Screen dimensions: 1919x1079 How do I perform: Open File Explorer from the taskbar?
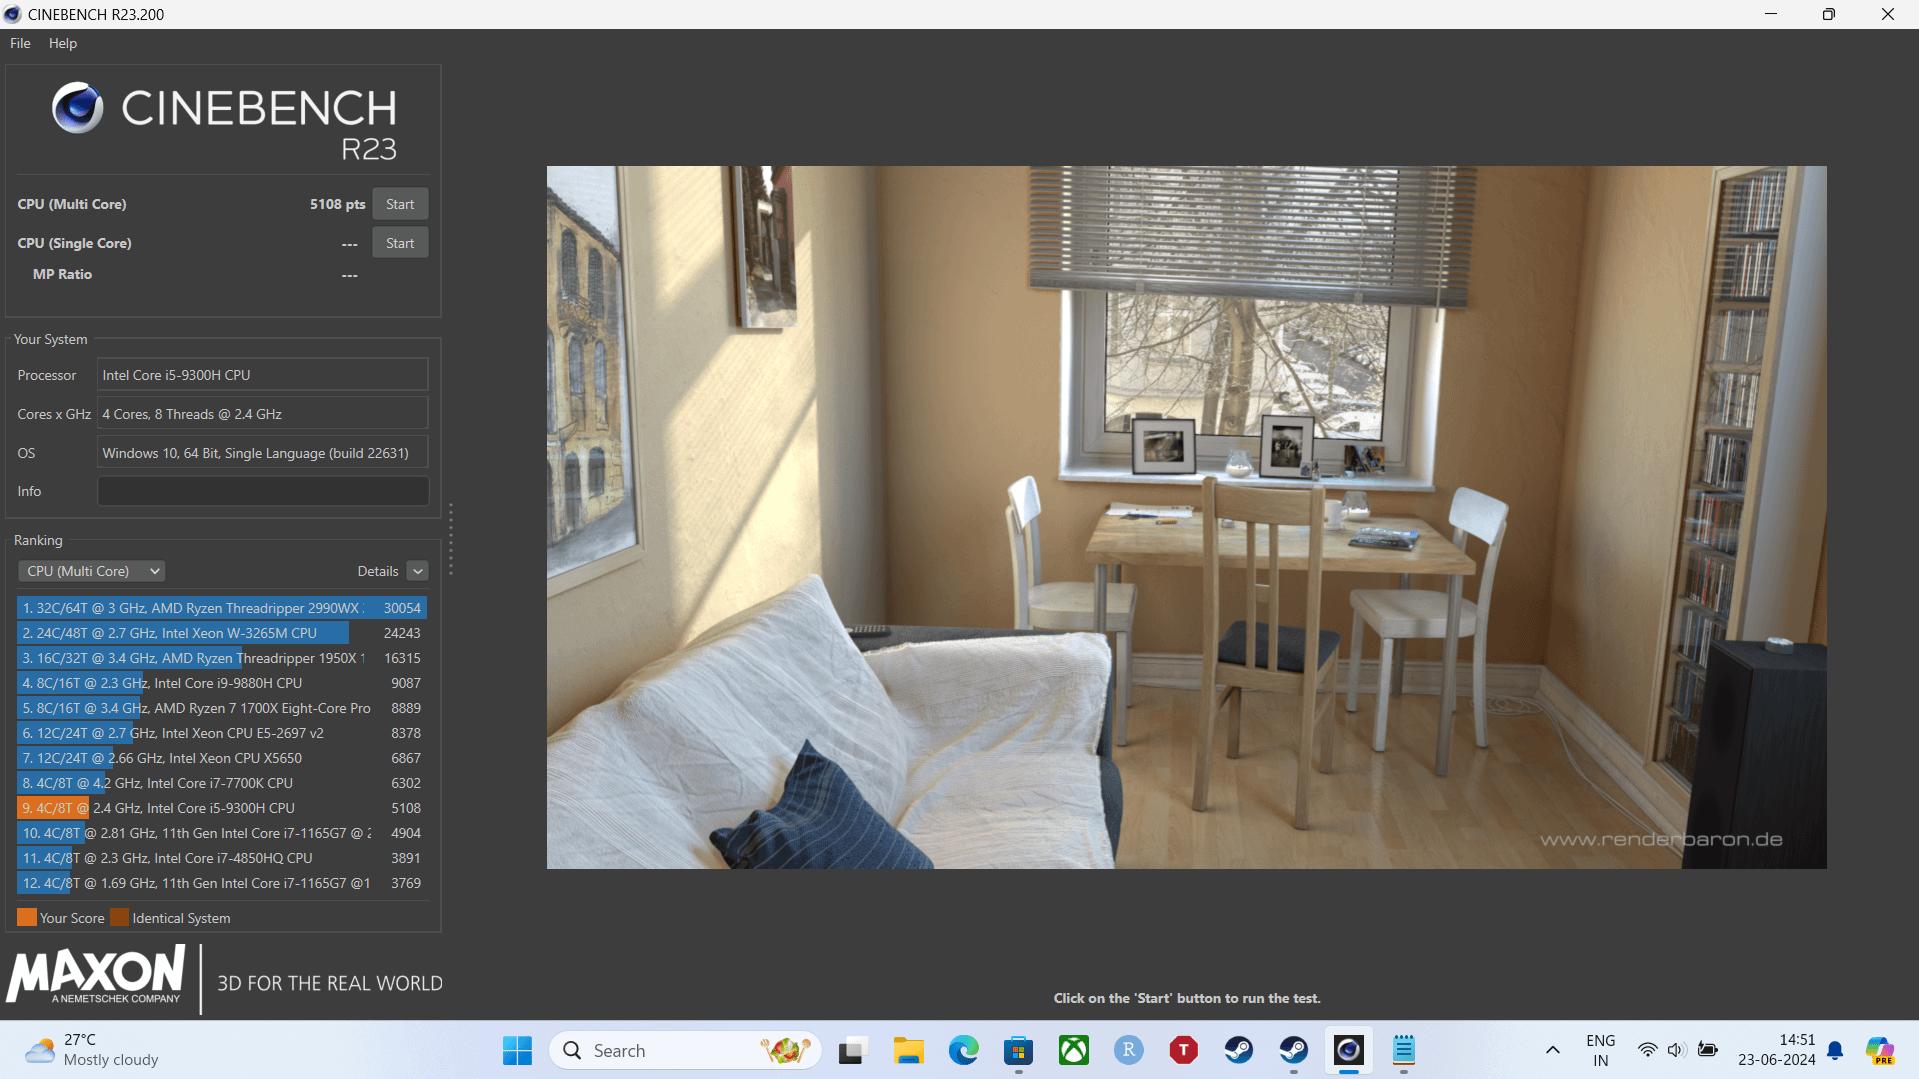point(908,1050)
